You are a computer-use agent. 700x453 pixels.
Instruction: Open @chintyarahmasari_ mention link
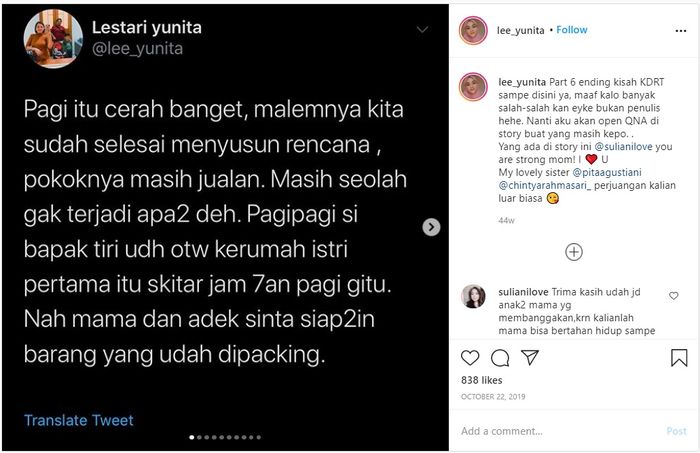point(545,185)
